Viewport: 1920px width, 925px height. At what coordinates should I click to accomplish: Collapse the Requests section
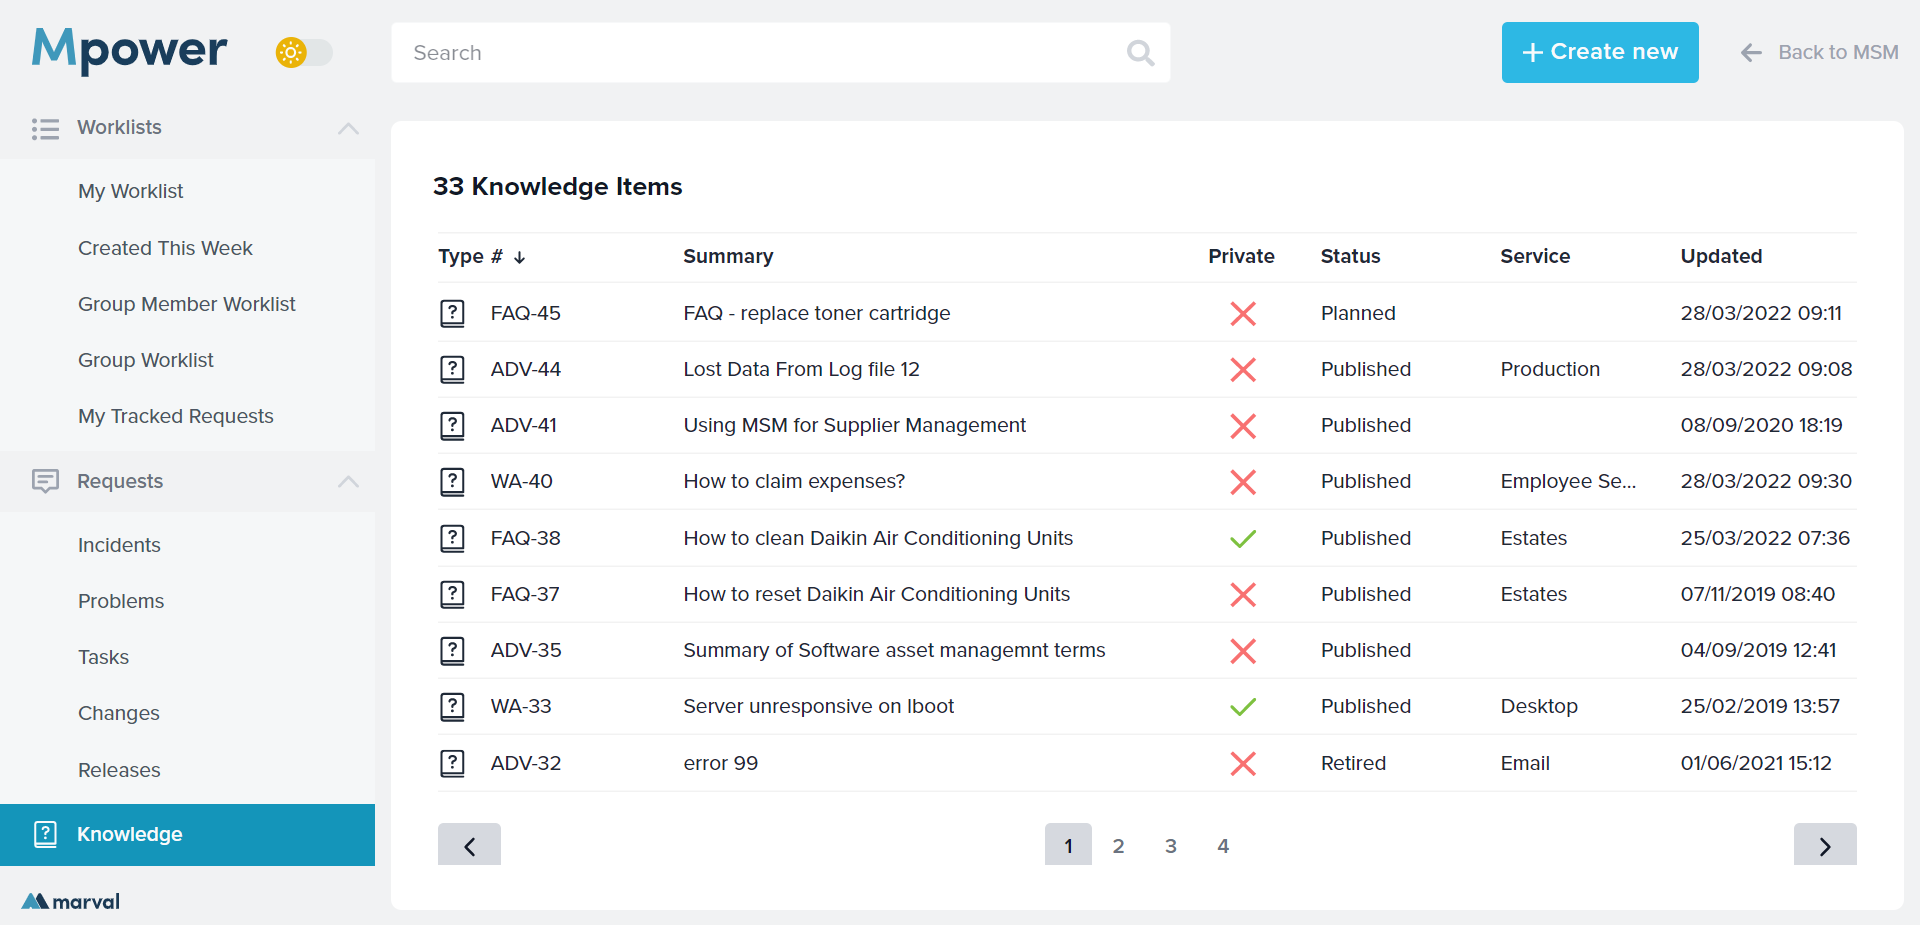click(x=348, y=481)
